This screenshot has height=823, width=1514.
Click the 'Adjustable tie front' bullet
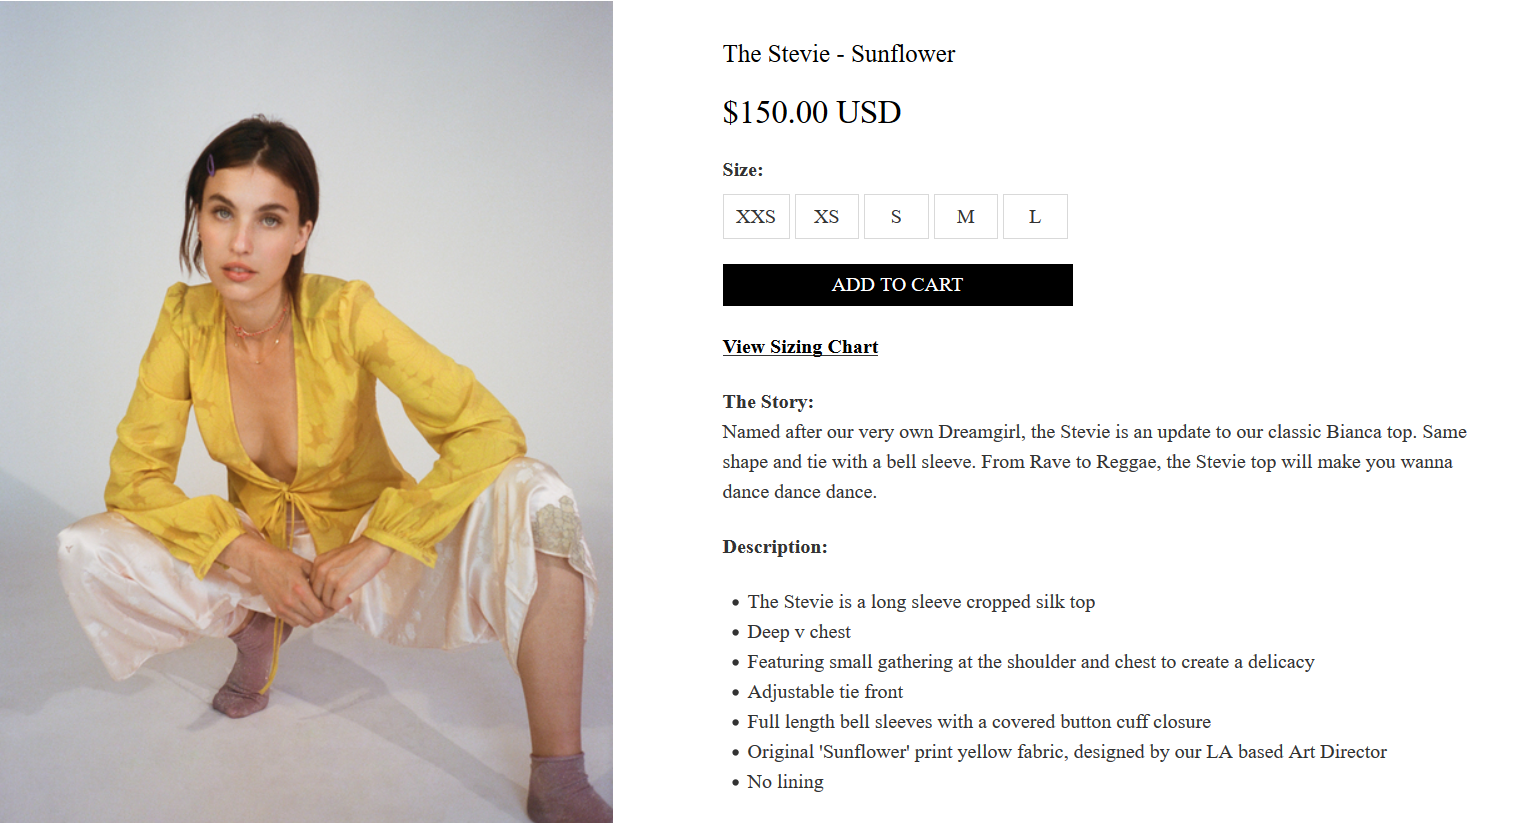point(825,692)
